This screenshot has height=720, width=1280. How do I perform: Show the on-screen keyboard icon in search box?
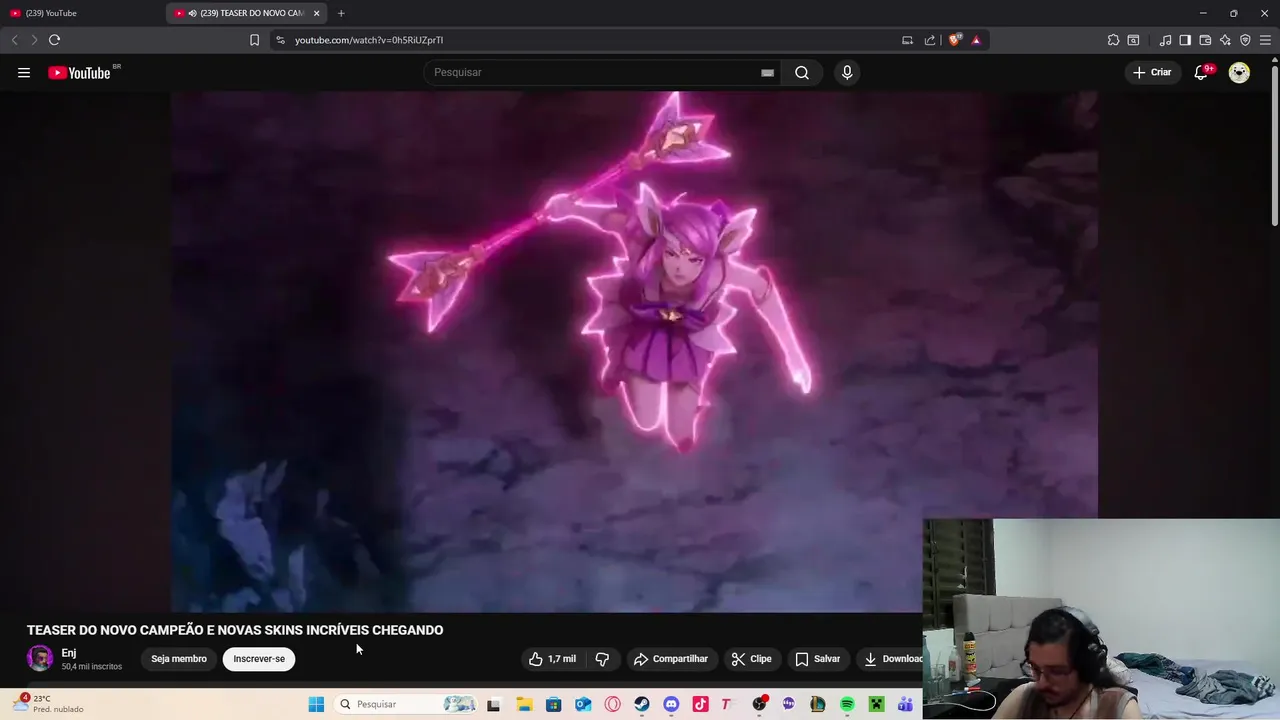pos(767,72)
